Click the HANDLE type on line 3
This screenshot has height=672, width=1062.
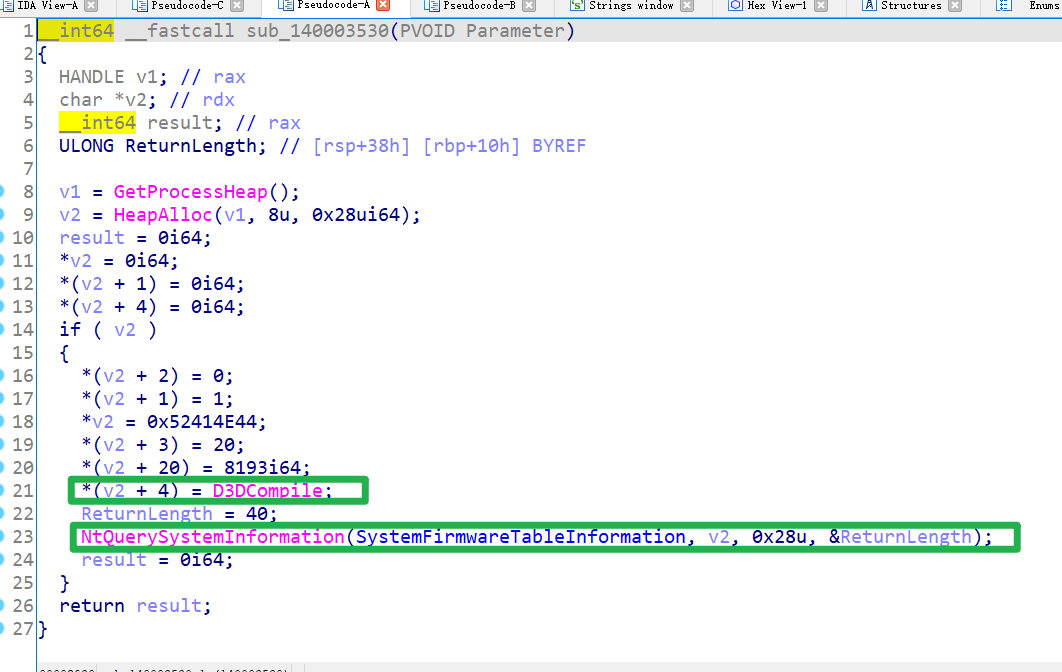[x=91, y=77]
